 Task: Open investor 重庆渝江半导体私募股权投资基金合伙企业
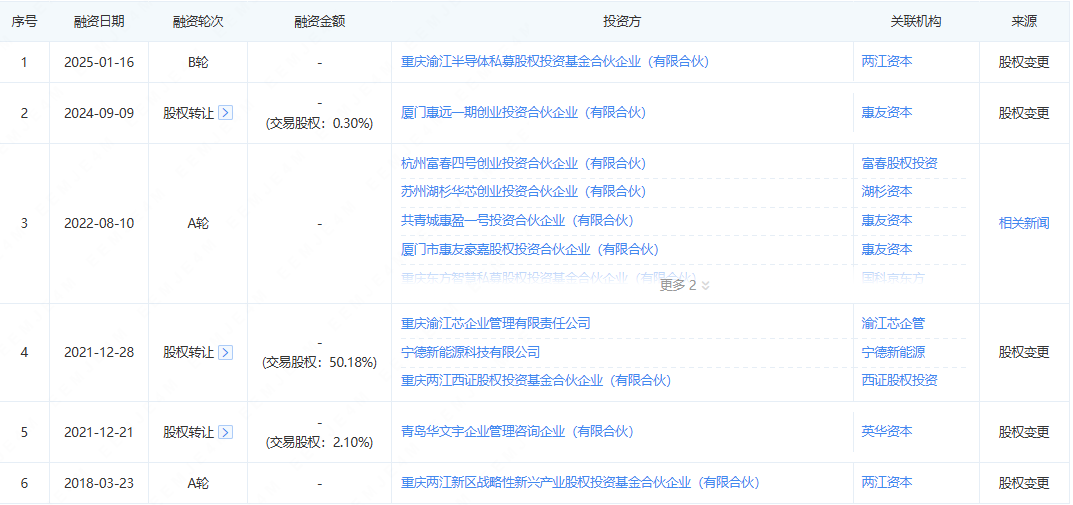click(554, 62)
